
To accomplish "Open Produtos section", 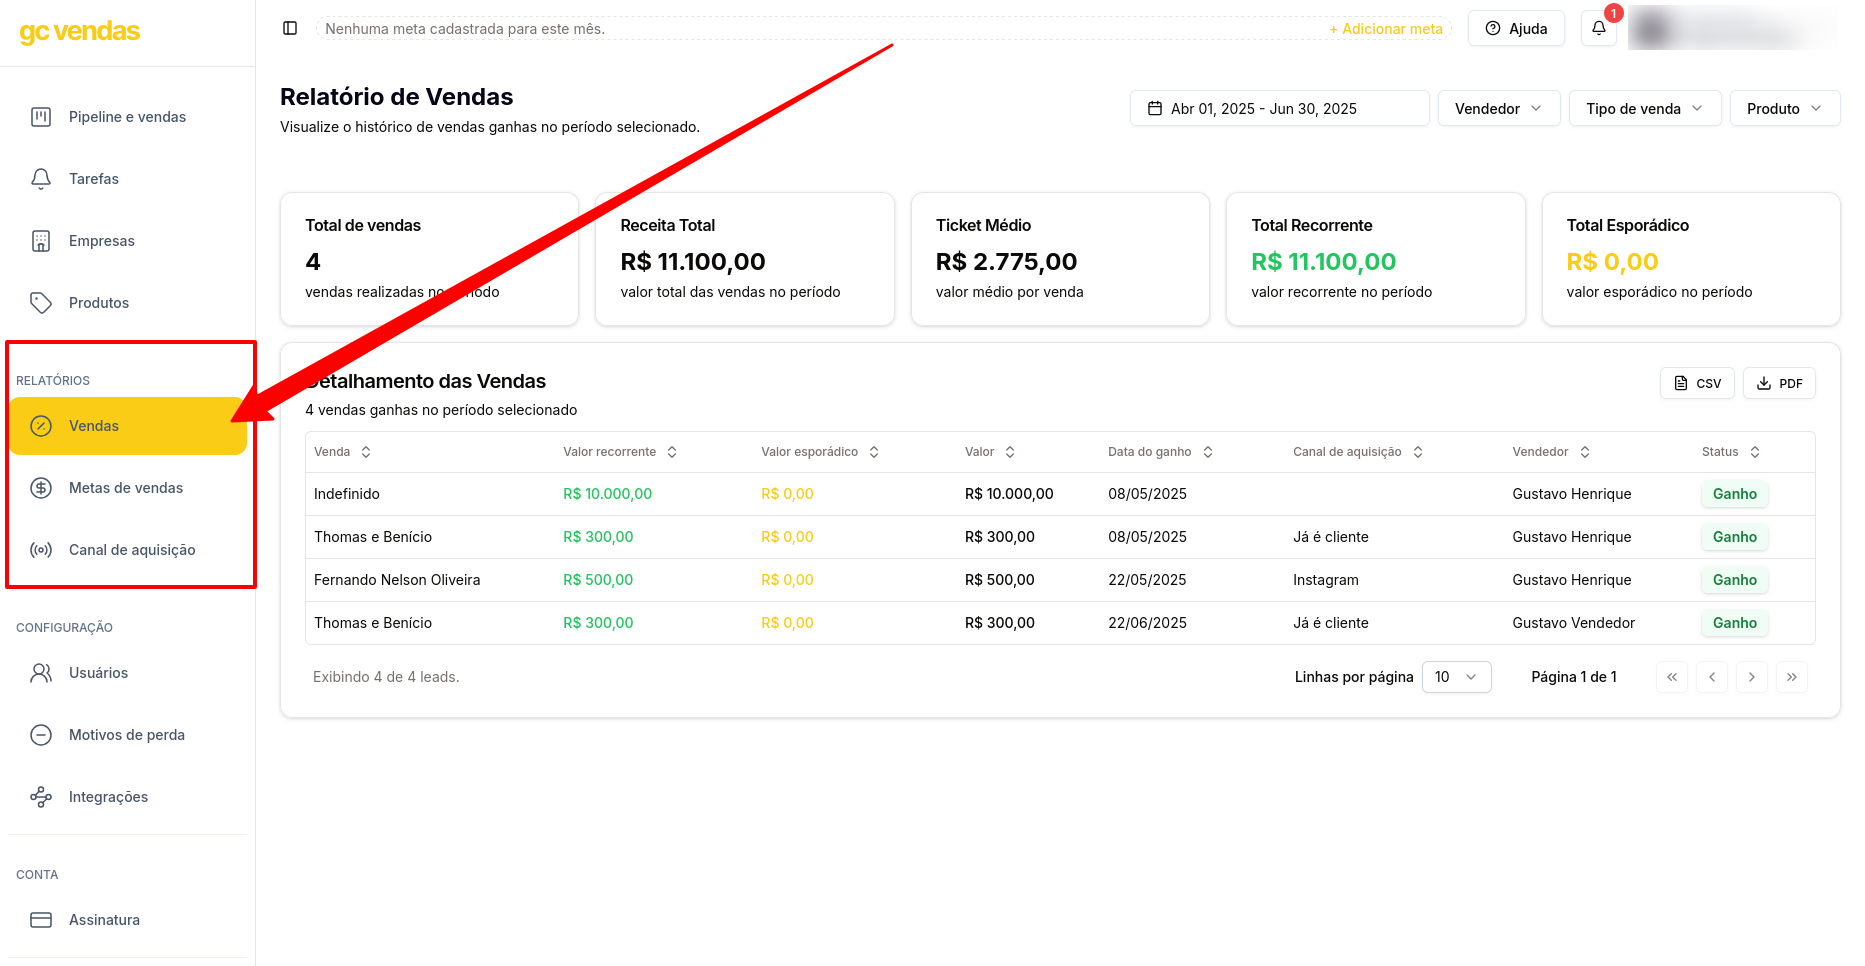I will tap(128, 303).
